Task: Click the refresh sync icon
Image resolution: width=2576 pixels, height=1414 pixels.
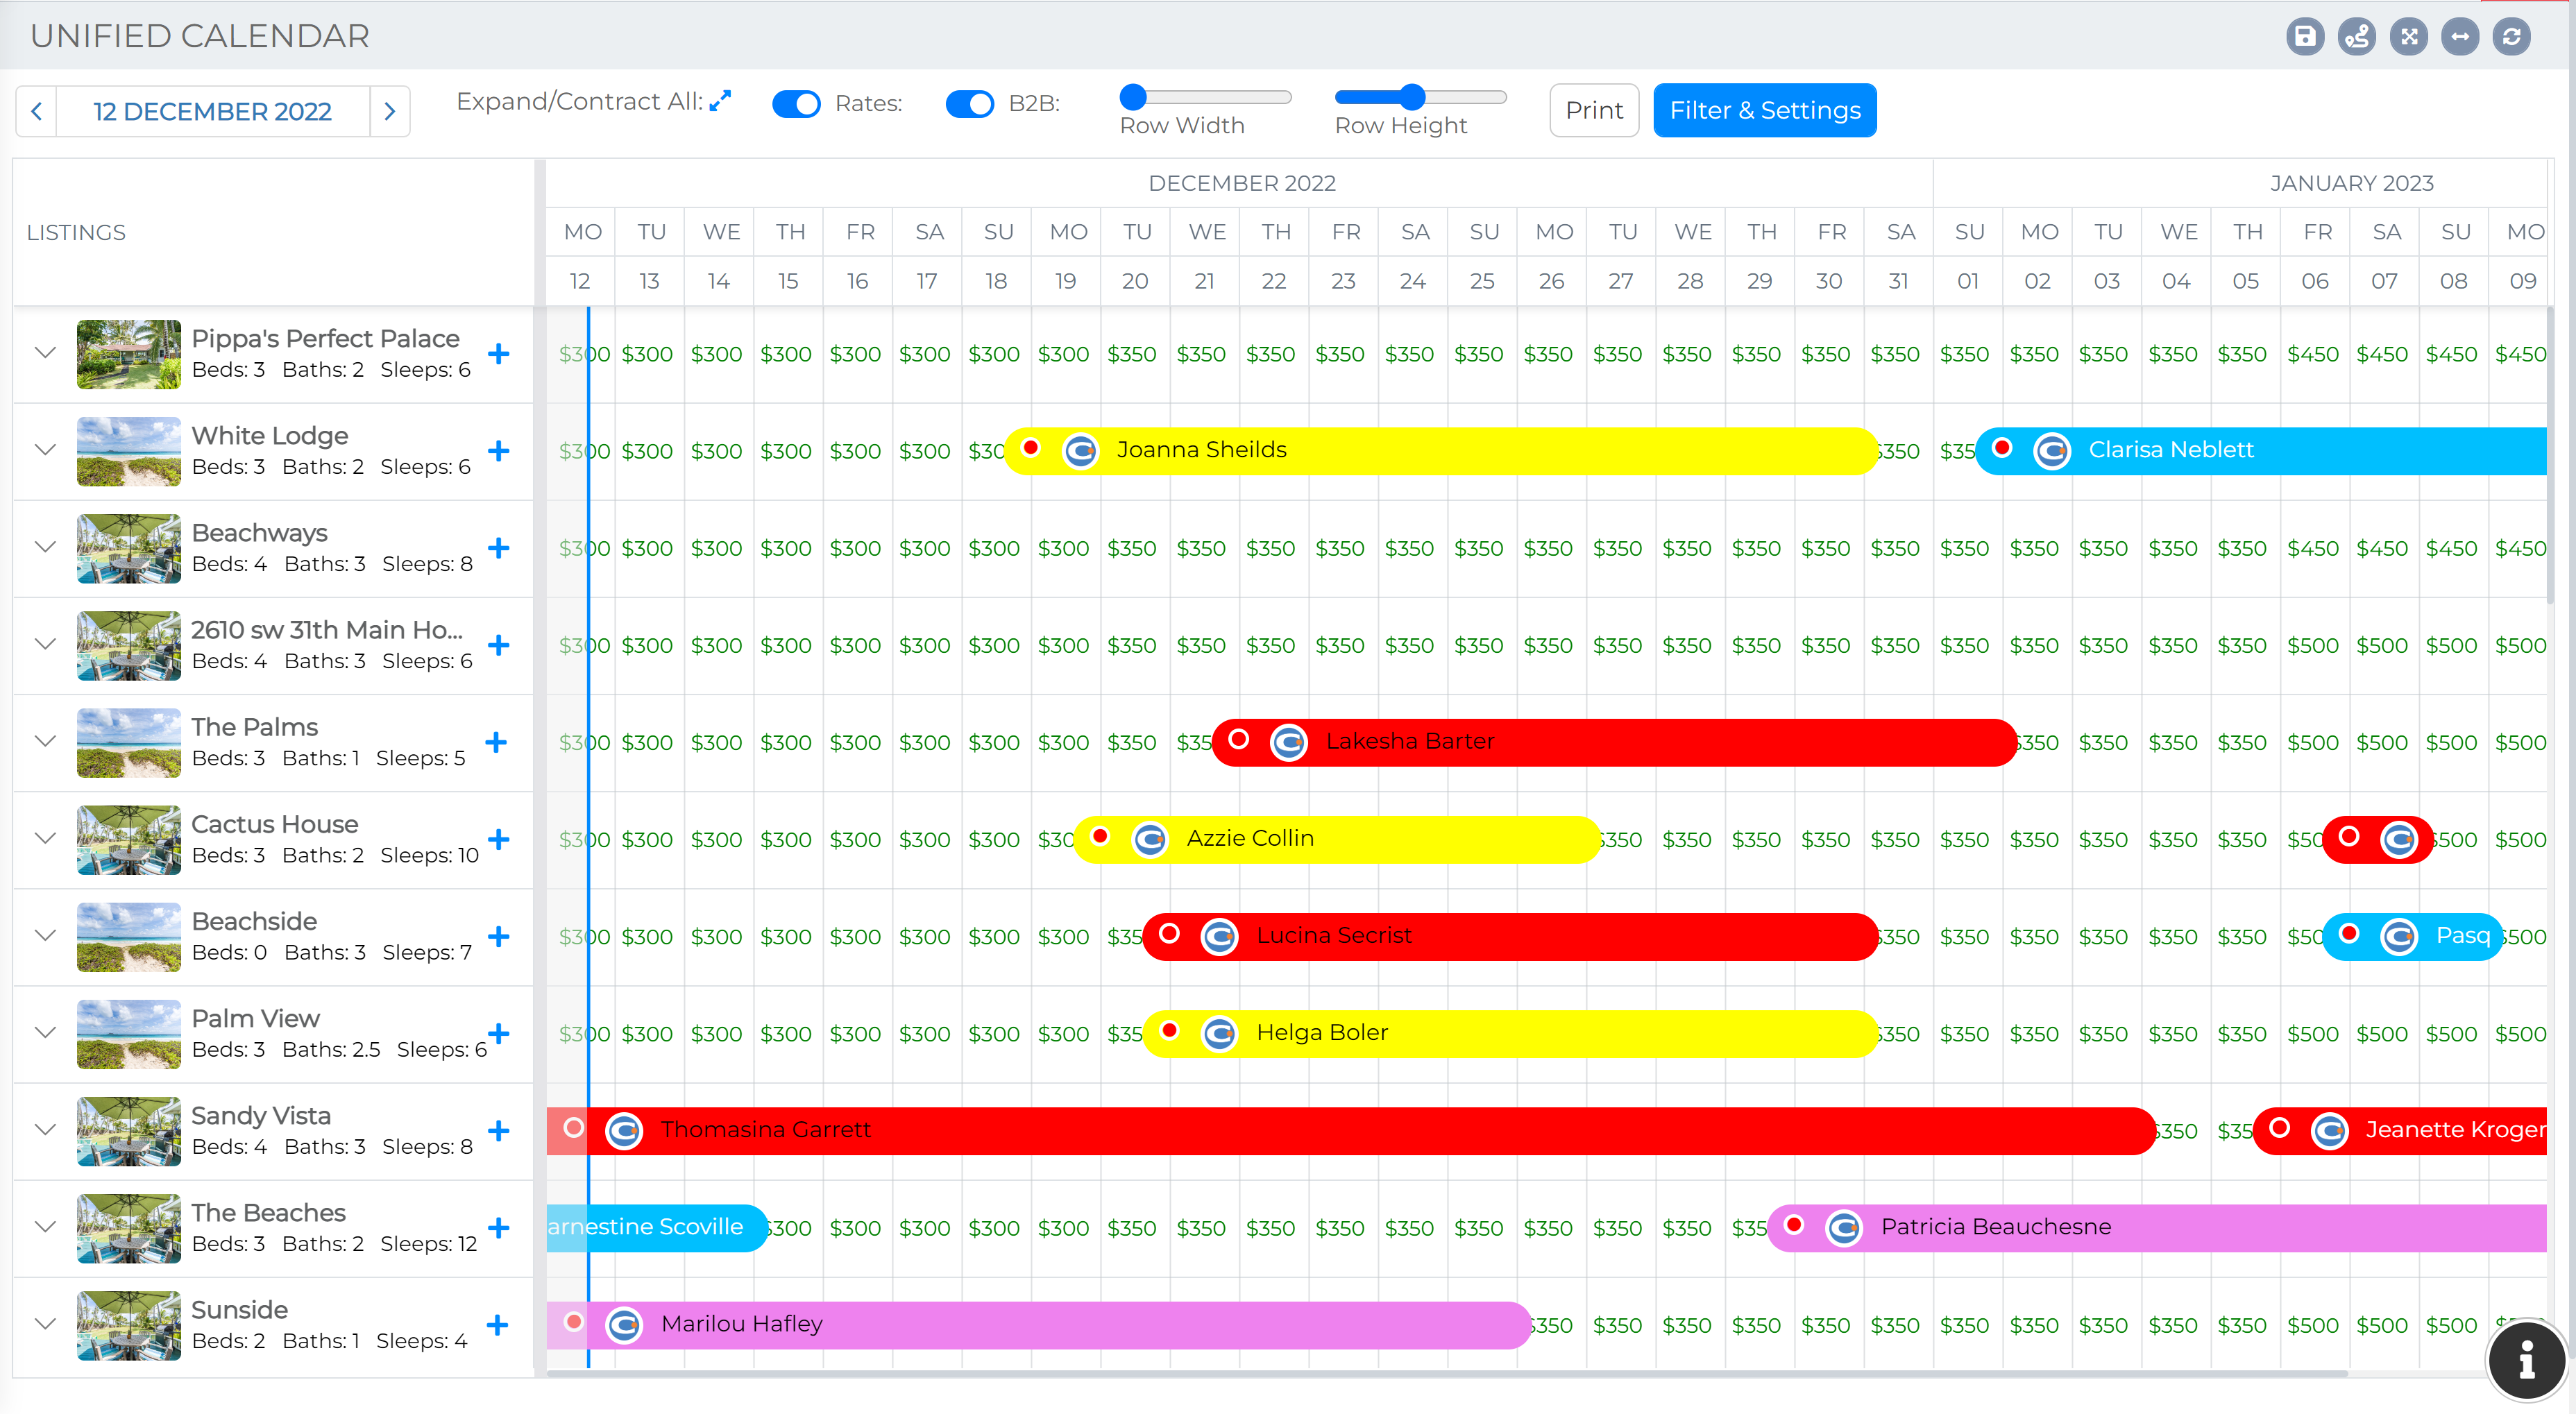Action: 2511,37
